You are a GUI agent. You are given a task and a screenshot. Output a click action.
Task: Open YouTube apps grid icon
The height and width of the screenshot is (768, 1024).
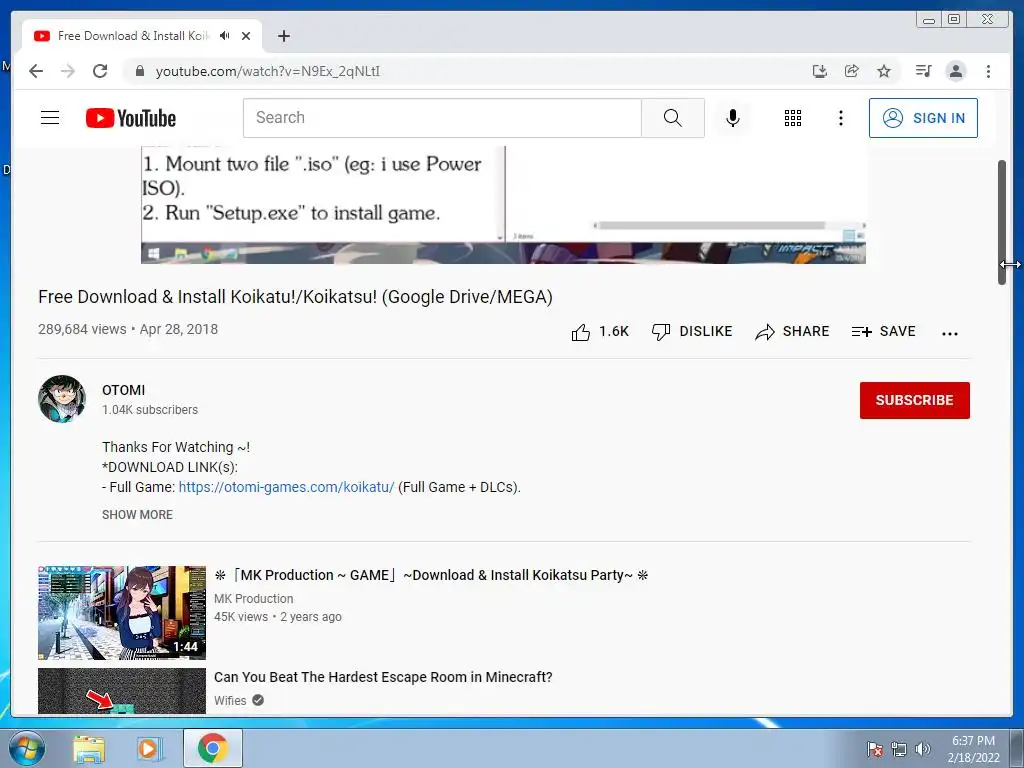[x=793, y=118]
